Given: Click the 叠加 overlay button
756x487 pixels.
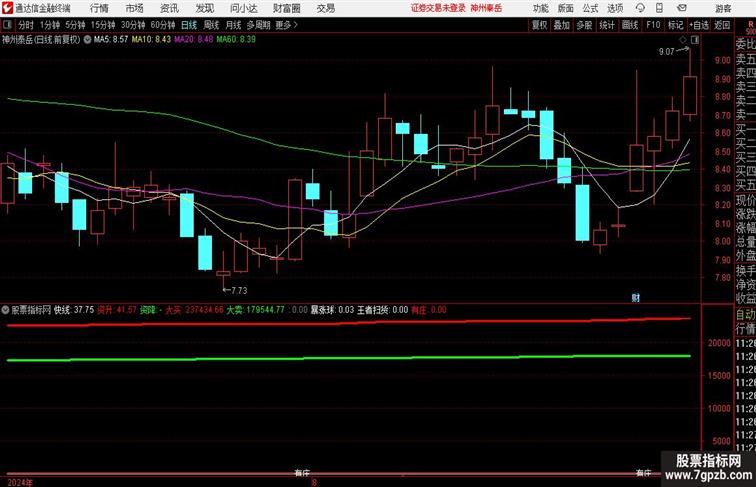Looking at the screenshot, I should pyautogui.click(x=562, y=25).
